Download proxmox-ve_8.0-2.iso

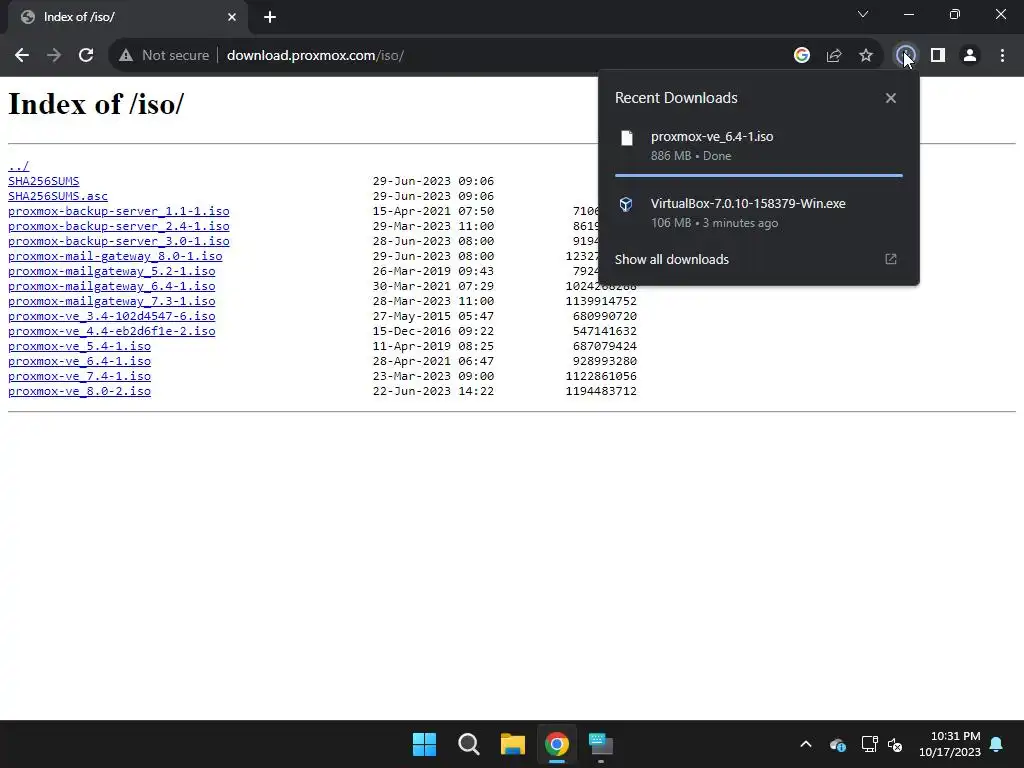[79, 391]
